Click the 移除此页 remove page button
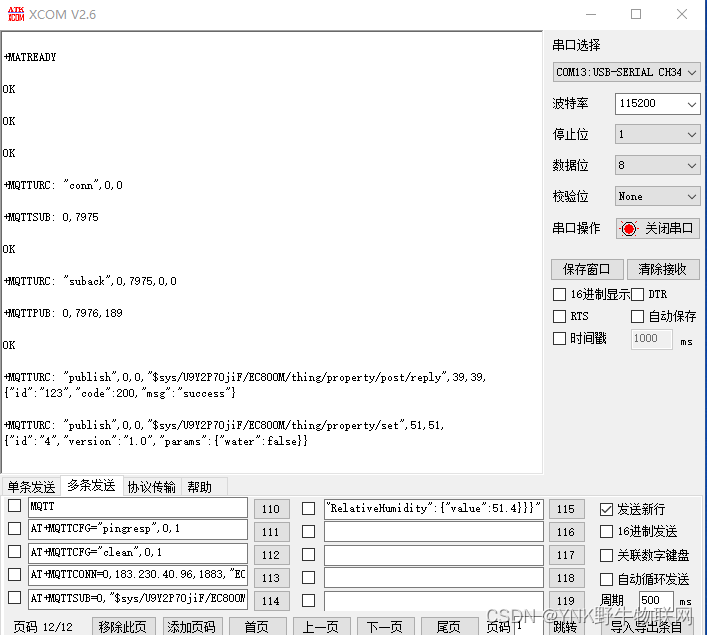This screenshot has width=707, height=635. (x=122, y=626)
